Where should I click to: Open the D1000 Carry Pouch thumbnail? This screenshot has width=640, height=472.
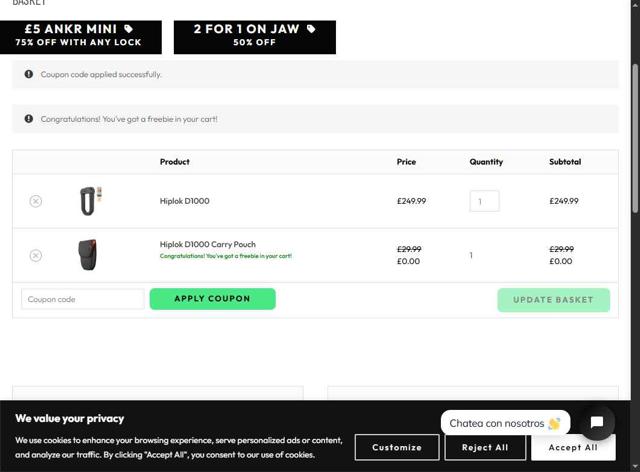87,255
